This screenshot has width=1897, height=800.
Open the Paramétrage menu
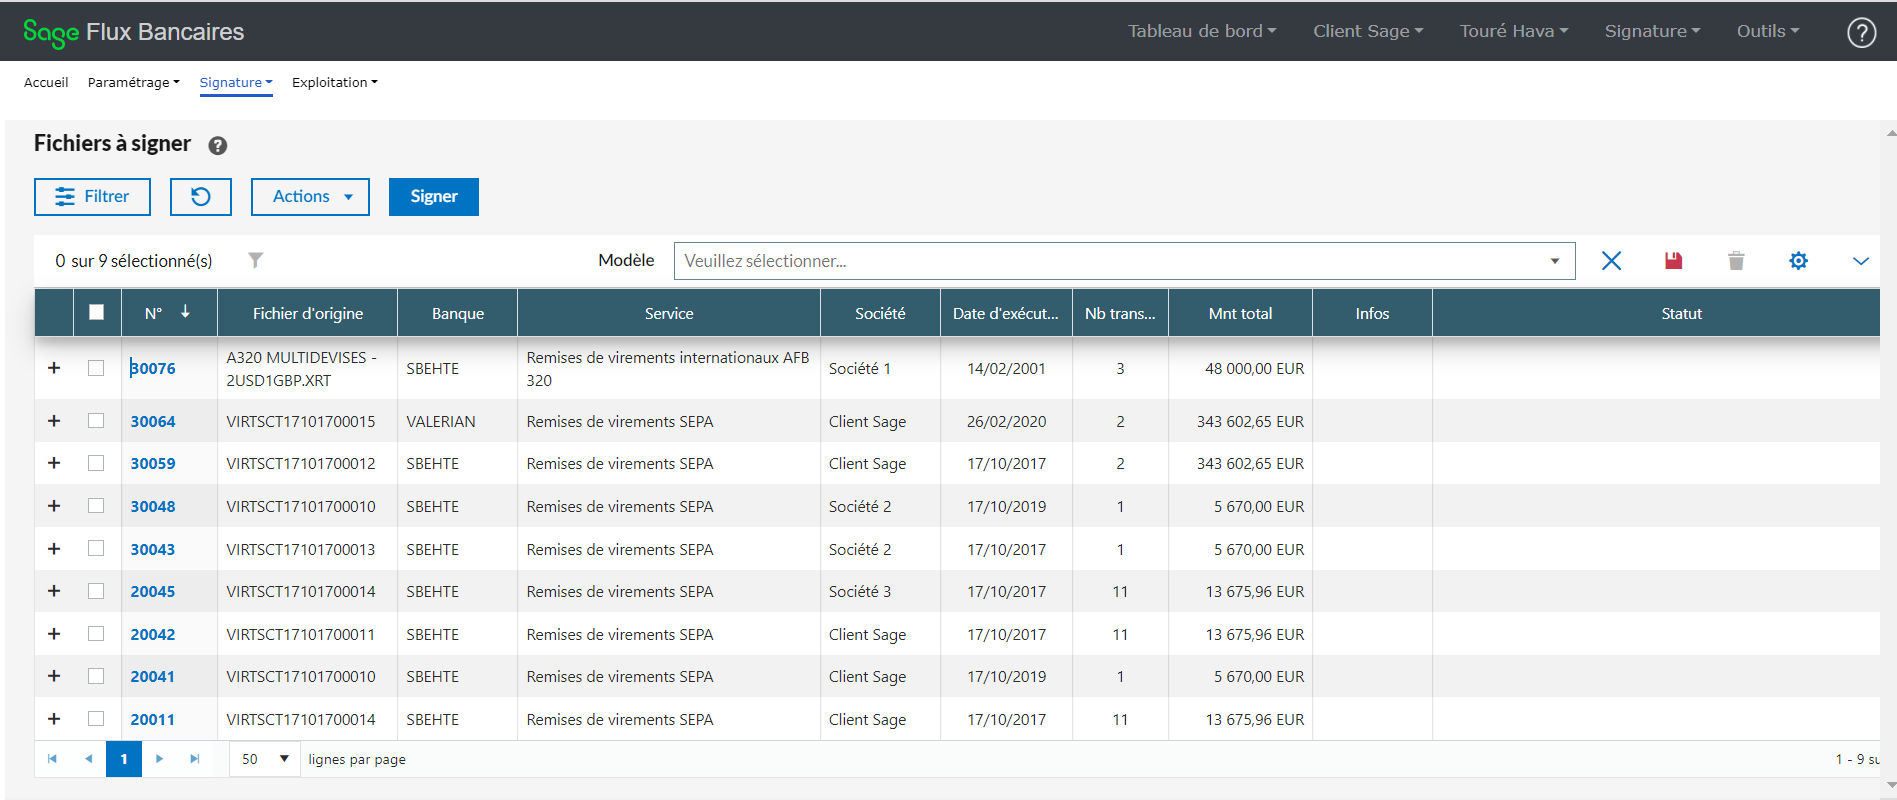133,83
